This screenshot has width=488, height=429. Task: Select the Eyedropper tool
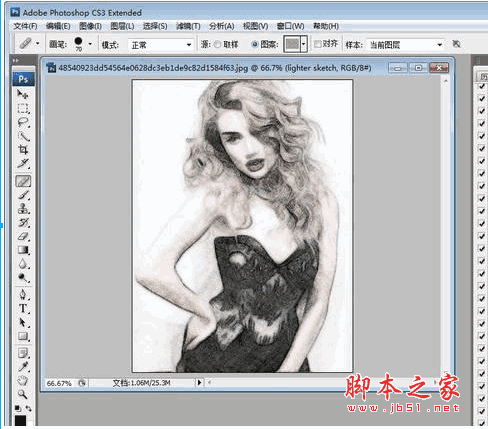pos(23,367)
